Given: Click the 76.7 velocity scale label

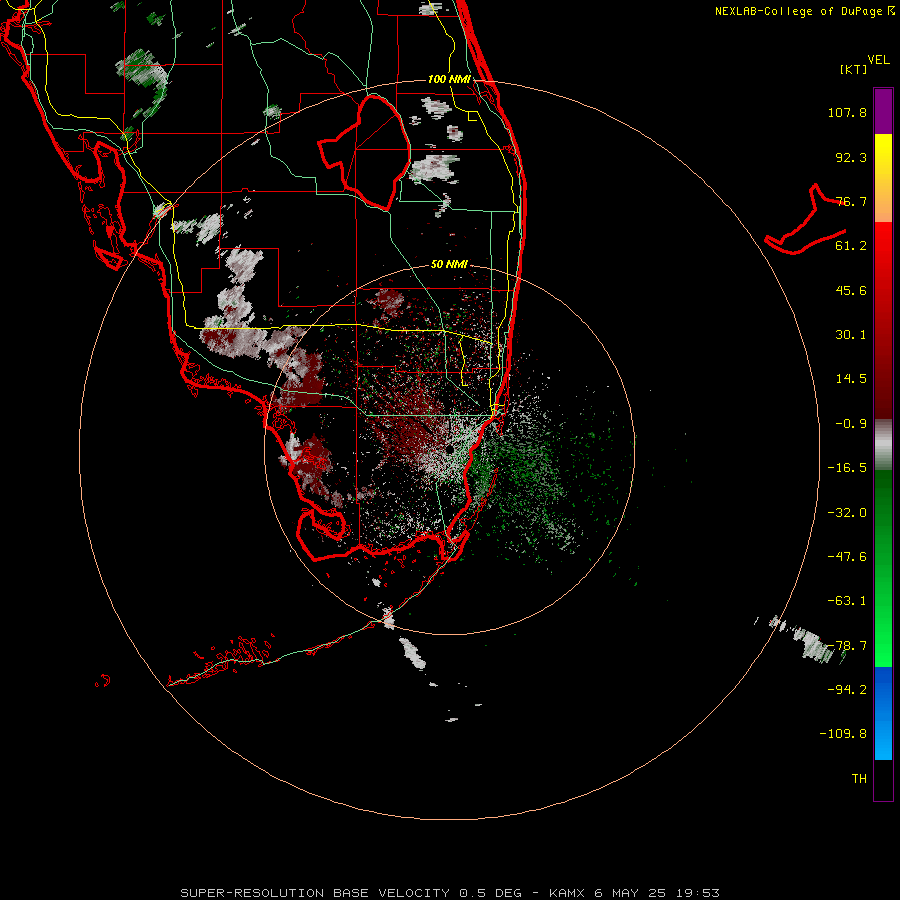Looking at the screenshot, I should (x=851, y=201).
